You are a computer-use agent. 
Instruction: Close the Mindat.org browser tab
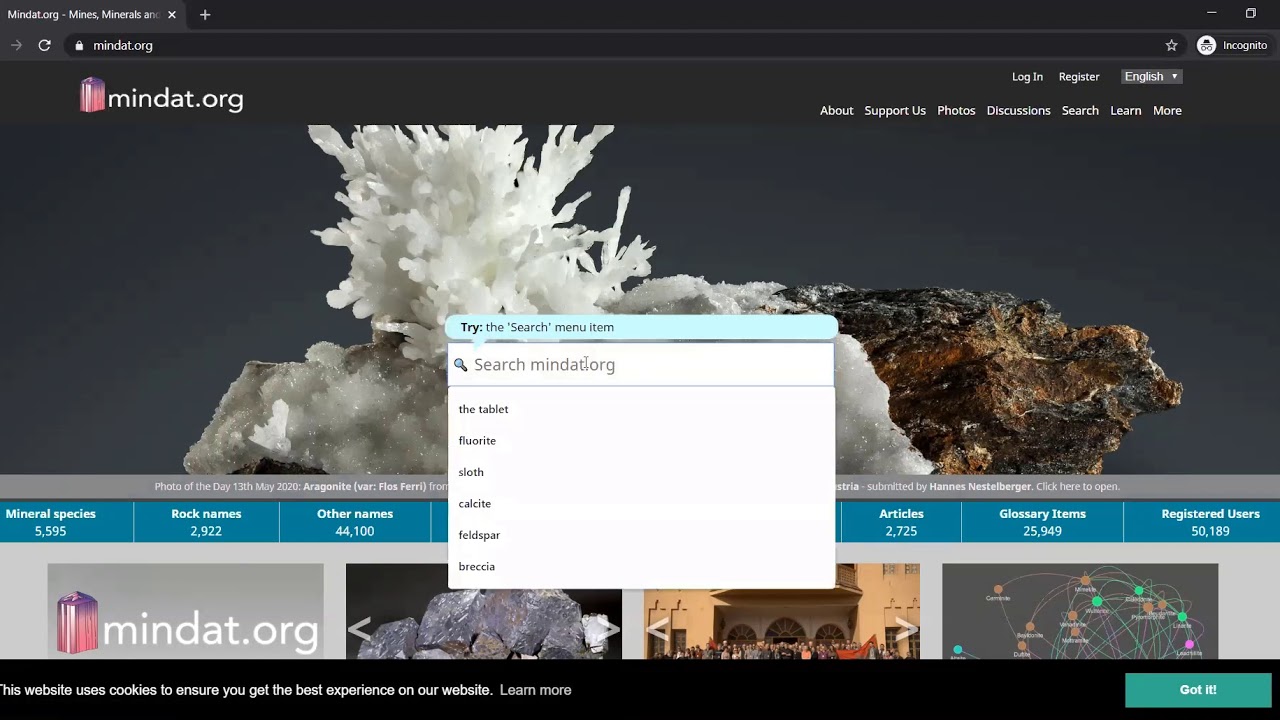coord(171,15)
